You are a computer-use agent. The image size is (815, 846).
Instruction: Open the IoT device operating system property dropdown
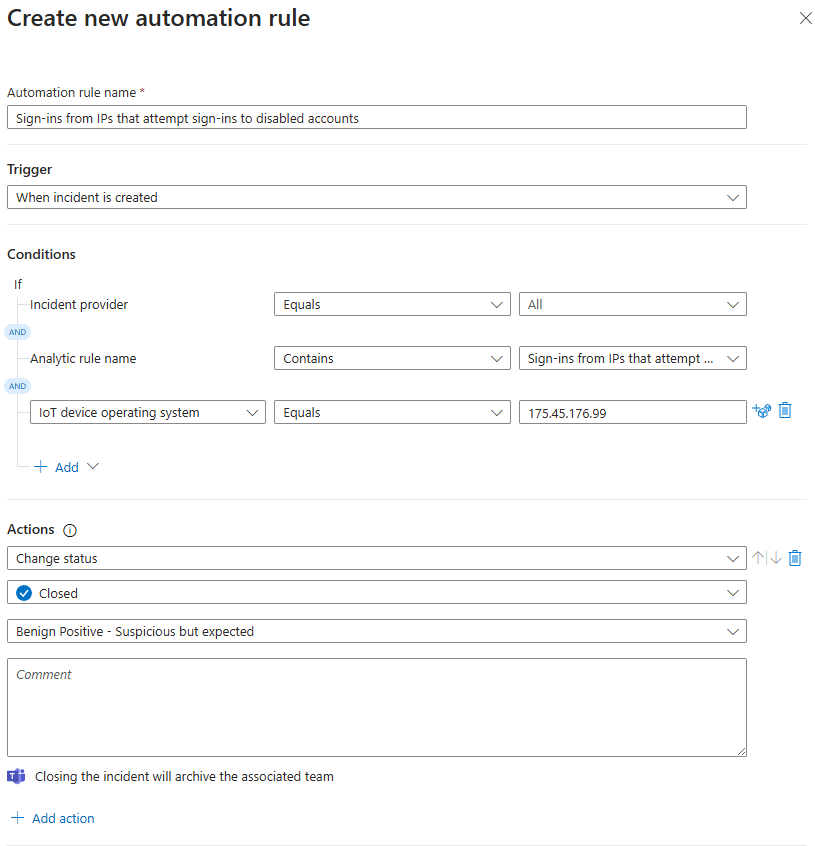(147, 412)
